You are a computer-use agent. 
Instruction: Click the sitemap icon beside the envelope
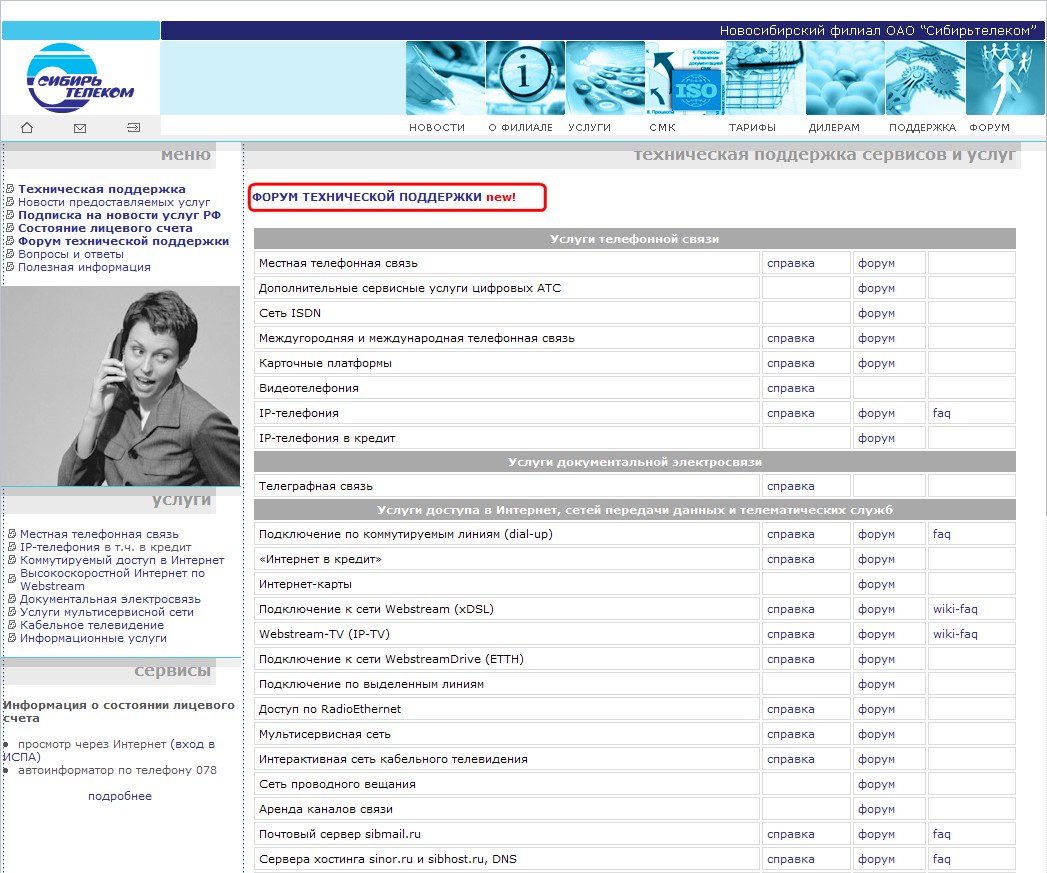(134, 127)
